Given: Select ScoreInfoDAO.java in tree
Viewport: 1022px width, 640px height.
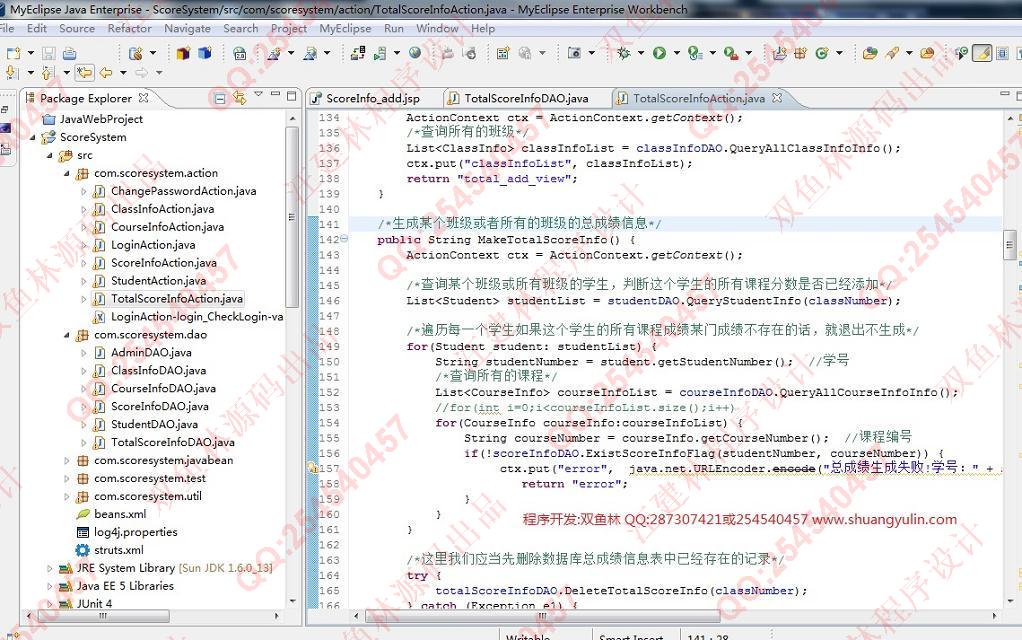Looking at the screenshot, I should pos(159,407).
